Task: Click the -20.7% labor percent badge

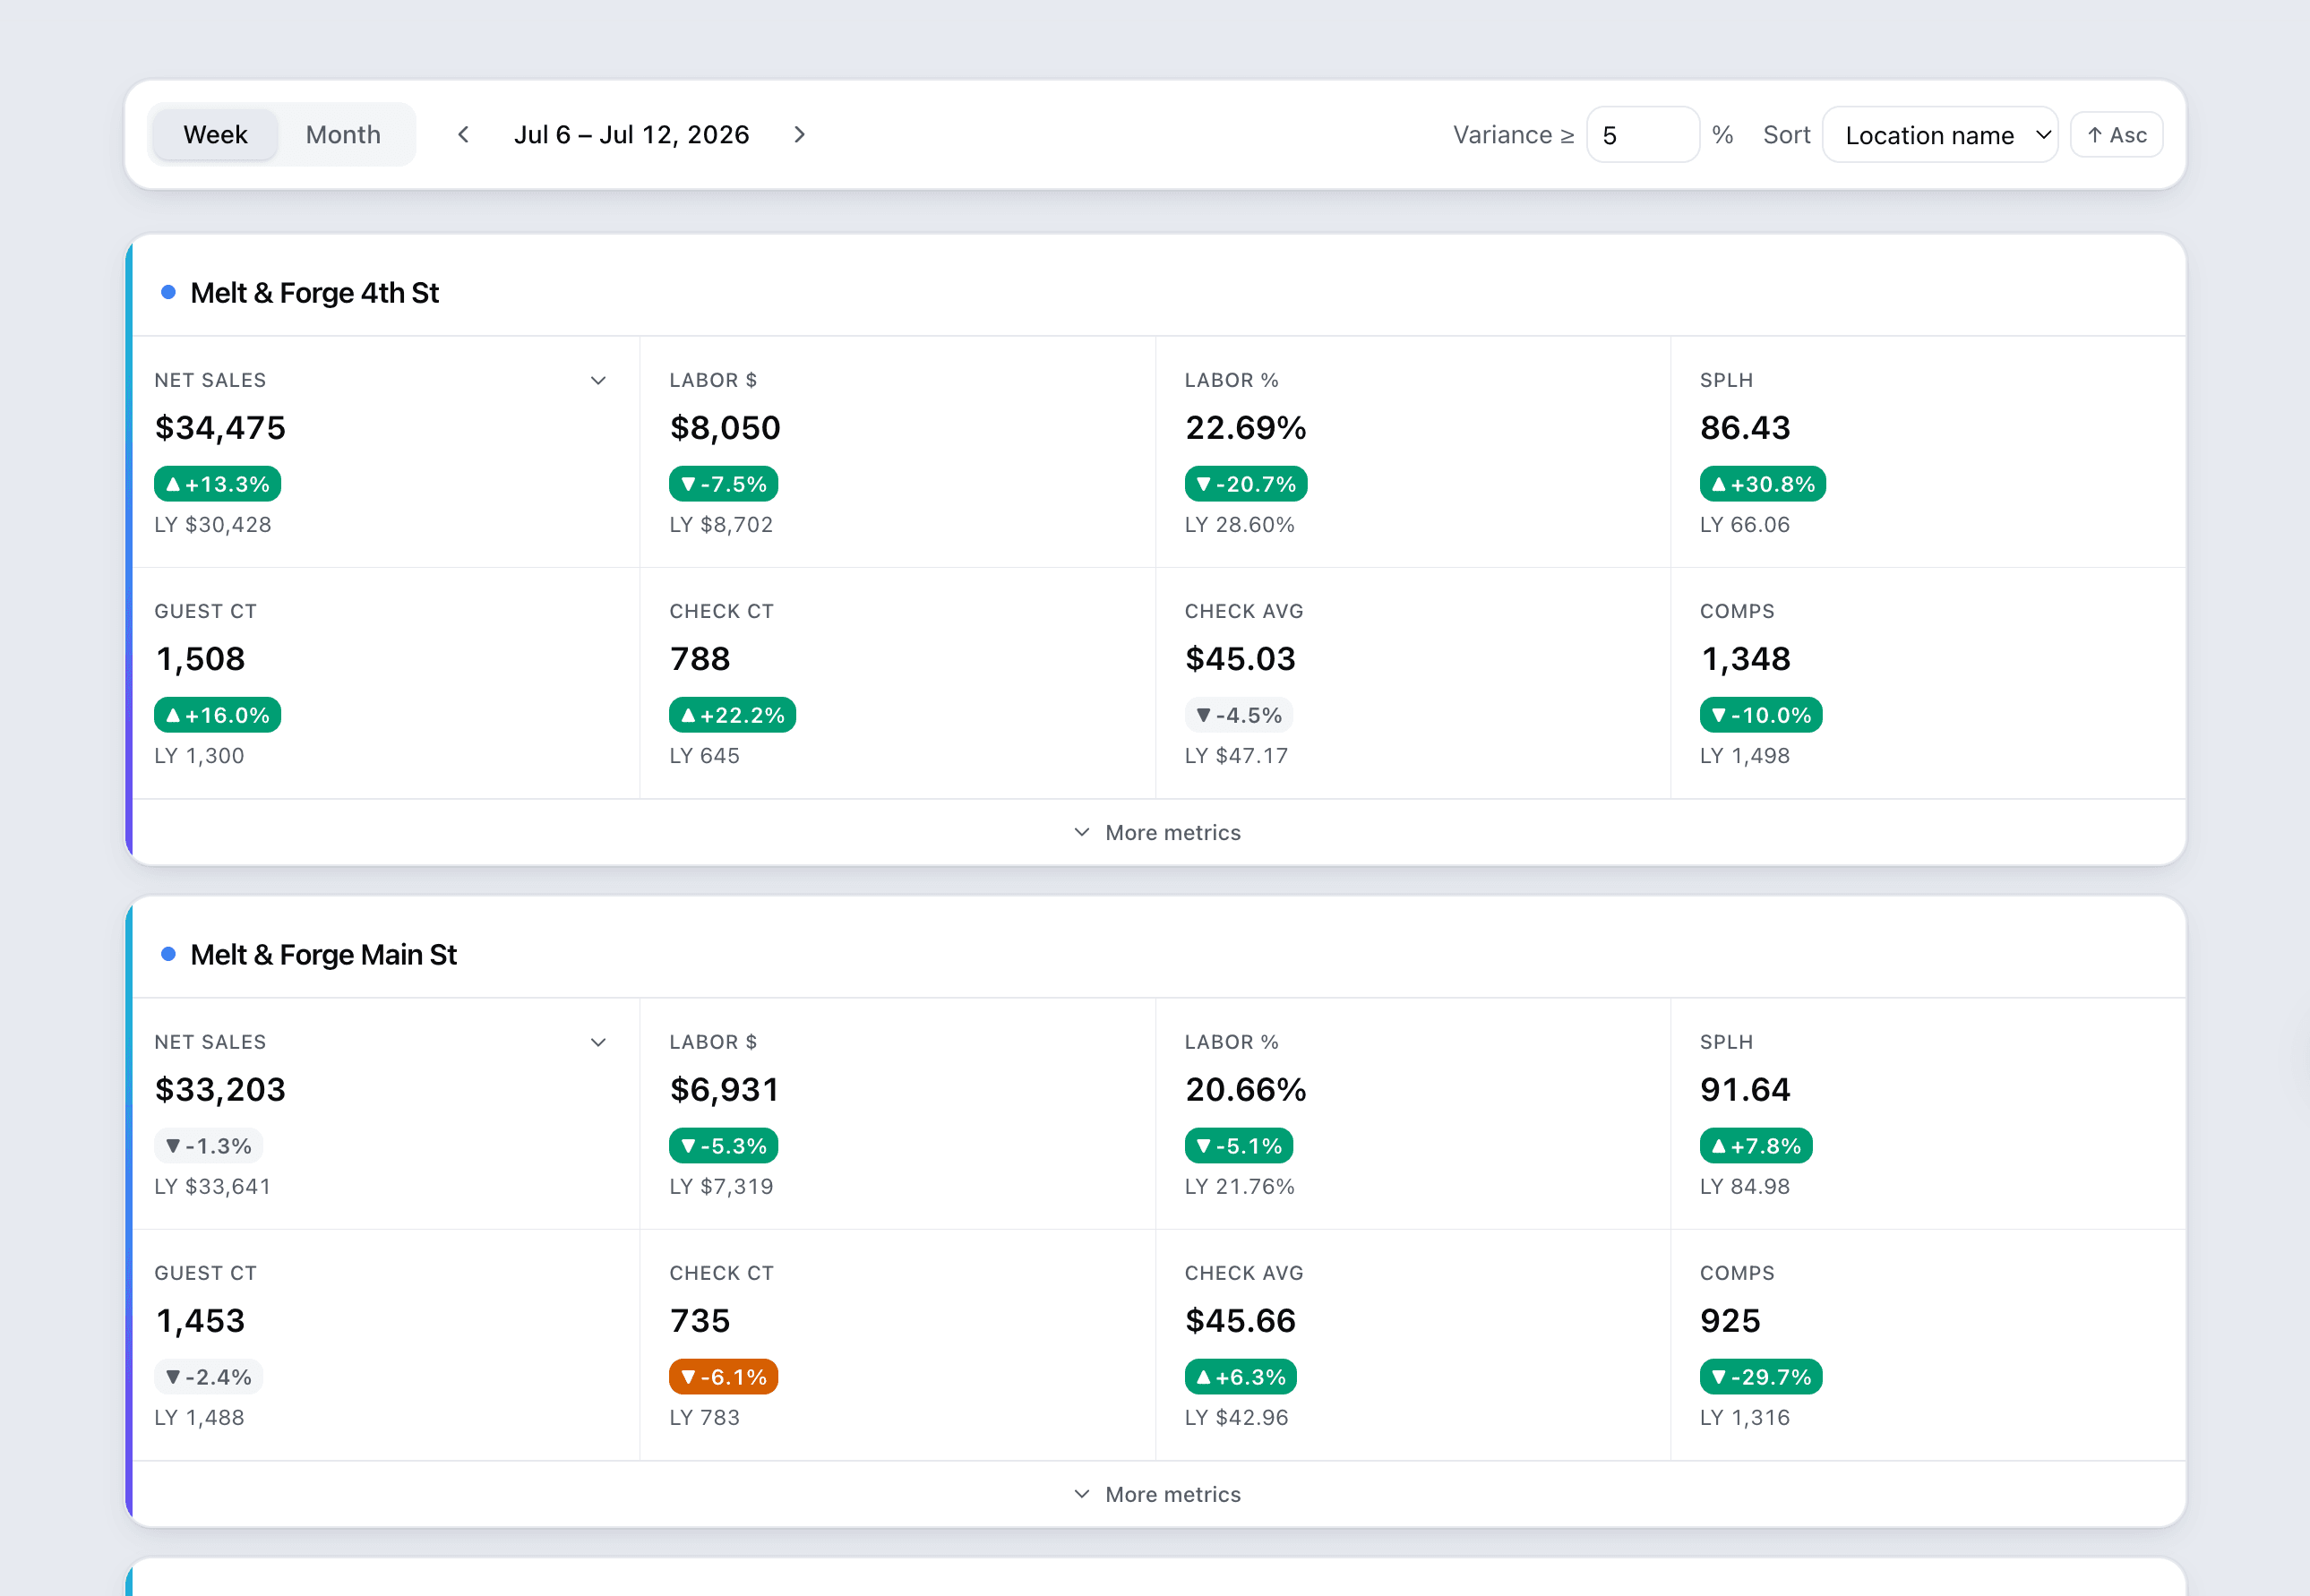Action: (1245, 484)
